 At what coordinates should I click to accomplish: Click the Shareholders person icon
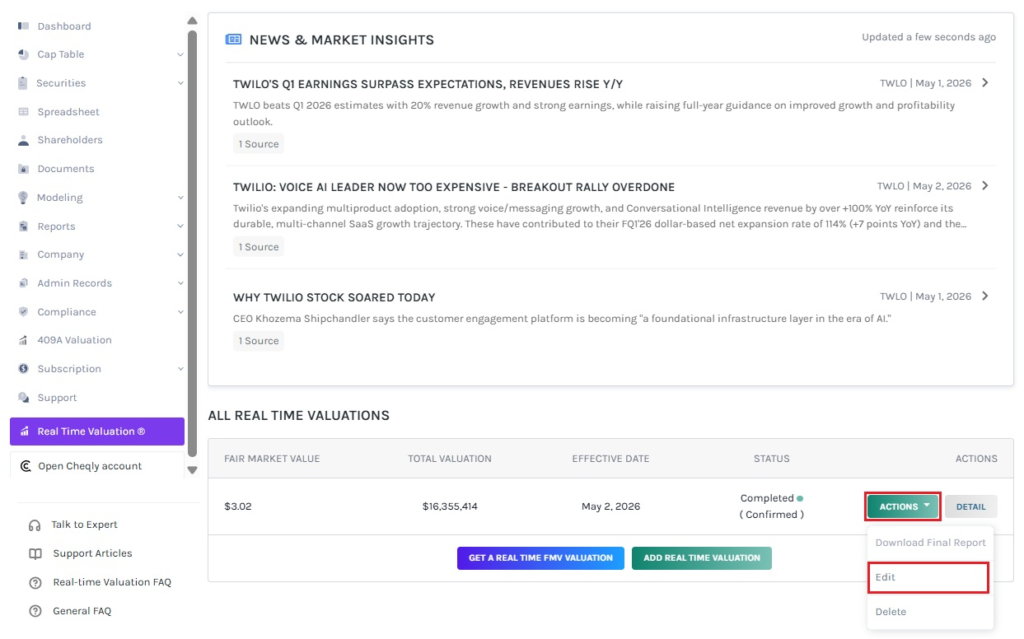pyautogui.click(x=24, y=140)
